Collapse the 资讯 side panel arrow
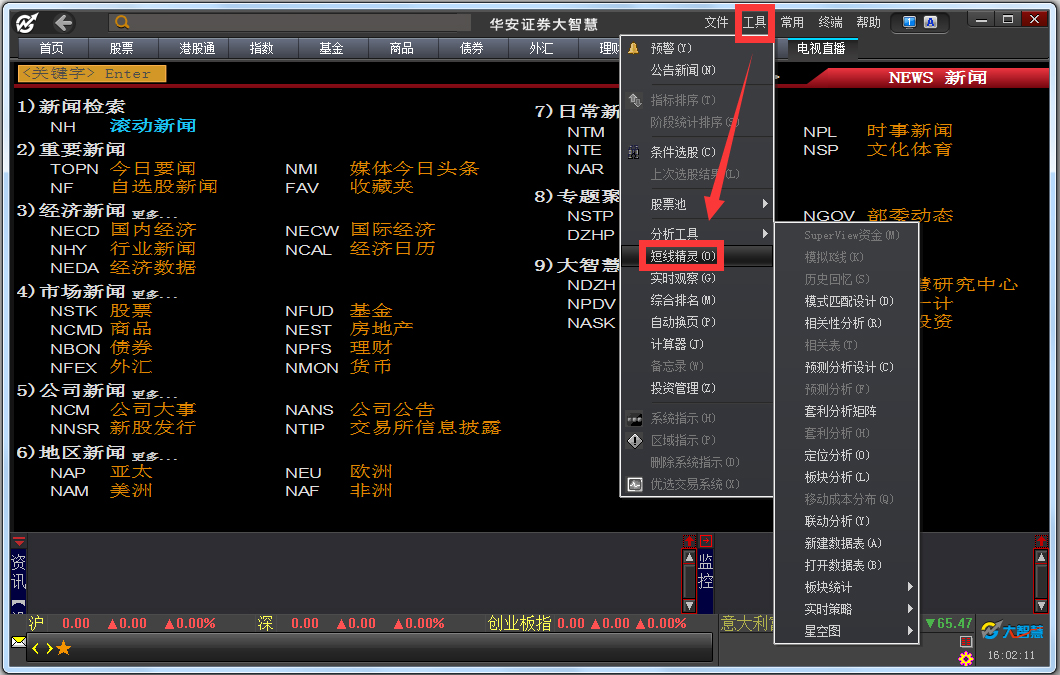The height and width of the screenshot is (675, 1060). pos(19,542)
